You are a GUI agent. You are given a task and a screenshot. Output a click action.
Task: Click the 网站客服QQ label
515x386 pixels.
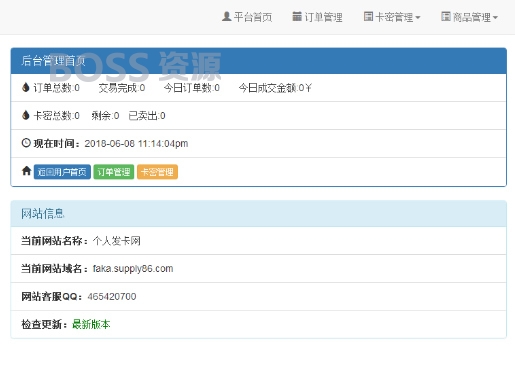[x=51, y=296]
